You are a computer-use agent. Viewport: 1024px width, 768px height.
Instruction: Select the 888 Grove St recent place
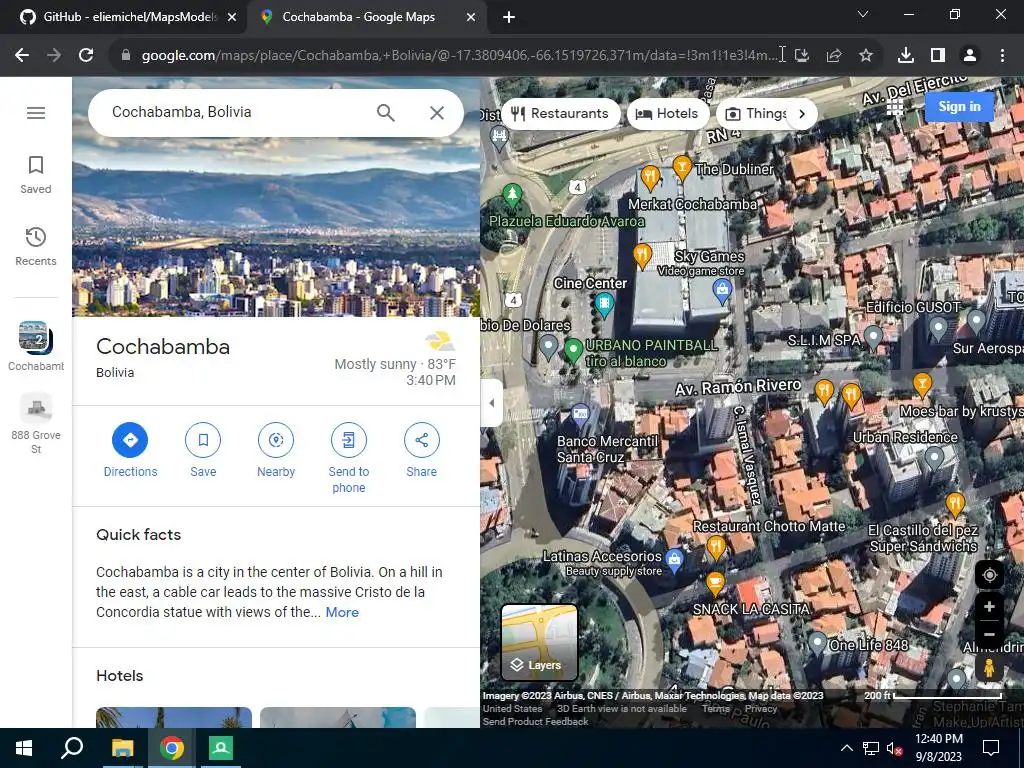[36, 423]
